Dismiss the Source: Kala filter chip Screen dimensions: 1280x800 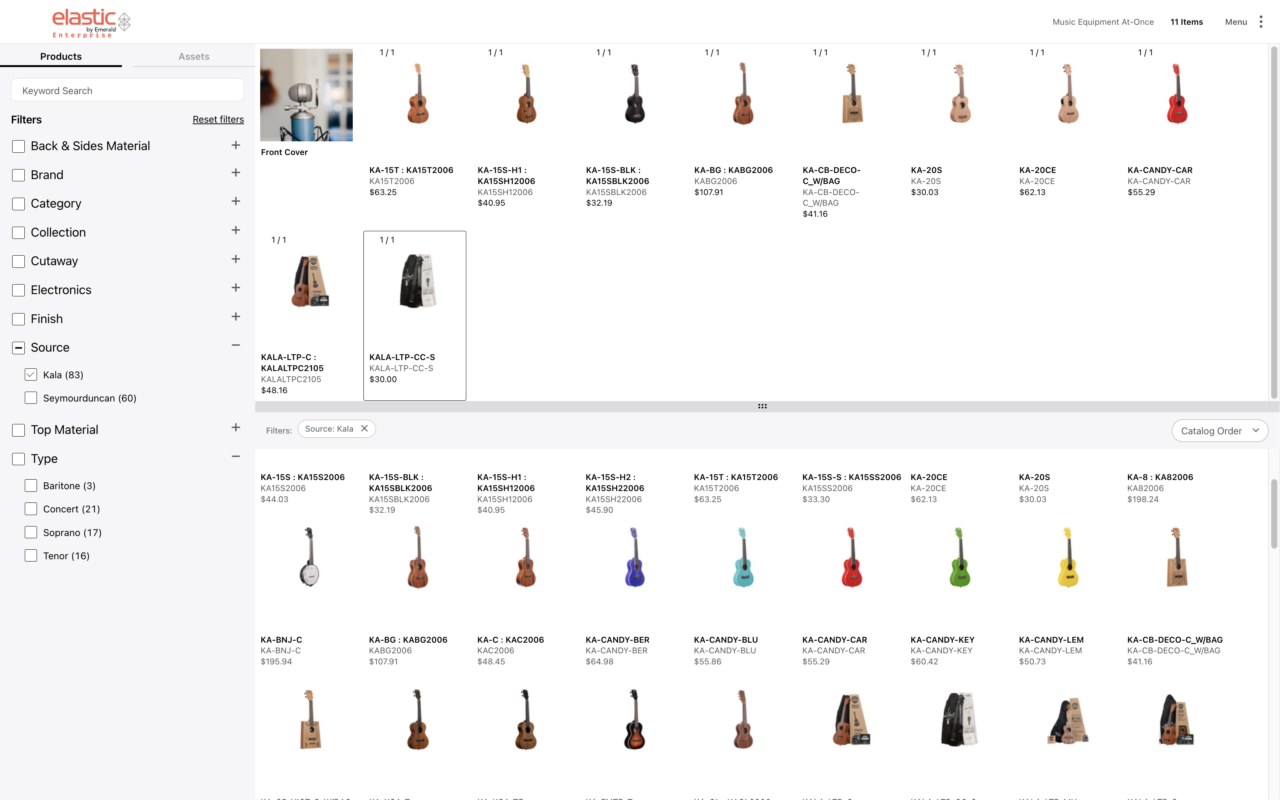tap(364, 428)
